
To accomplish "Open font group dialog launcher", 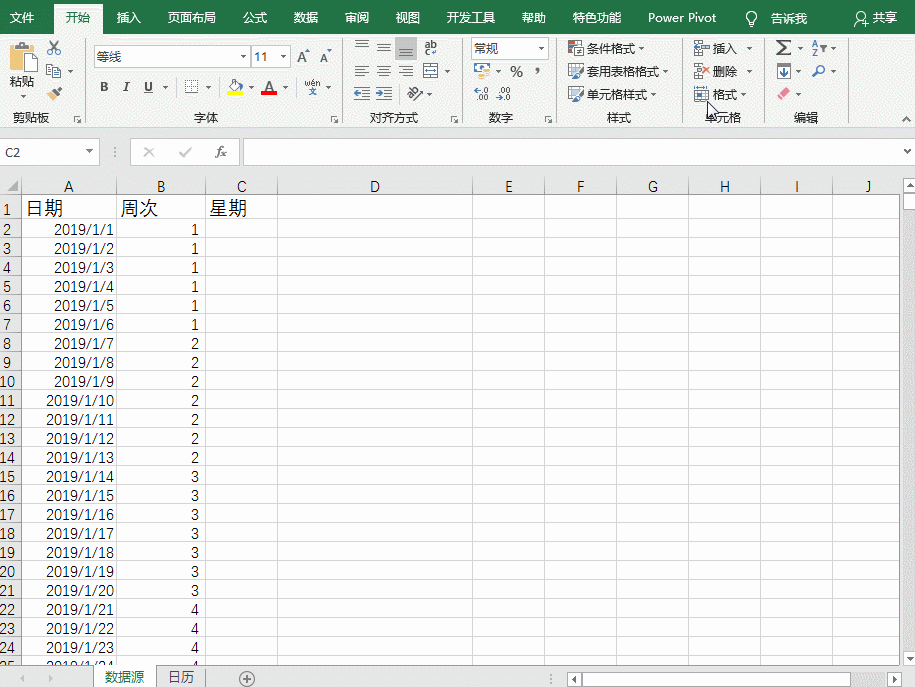I will (334, 119).
